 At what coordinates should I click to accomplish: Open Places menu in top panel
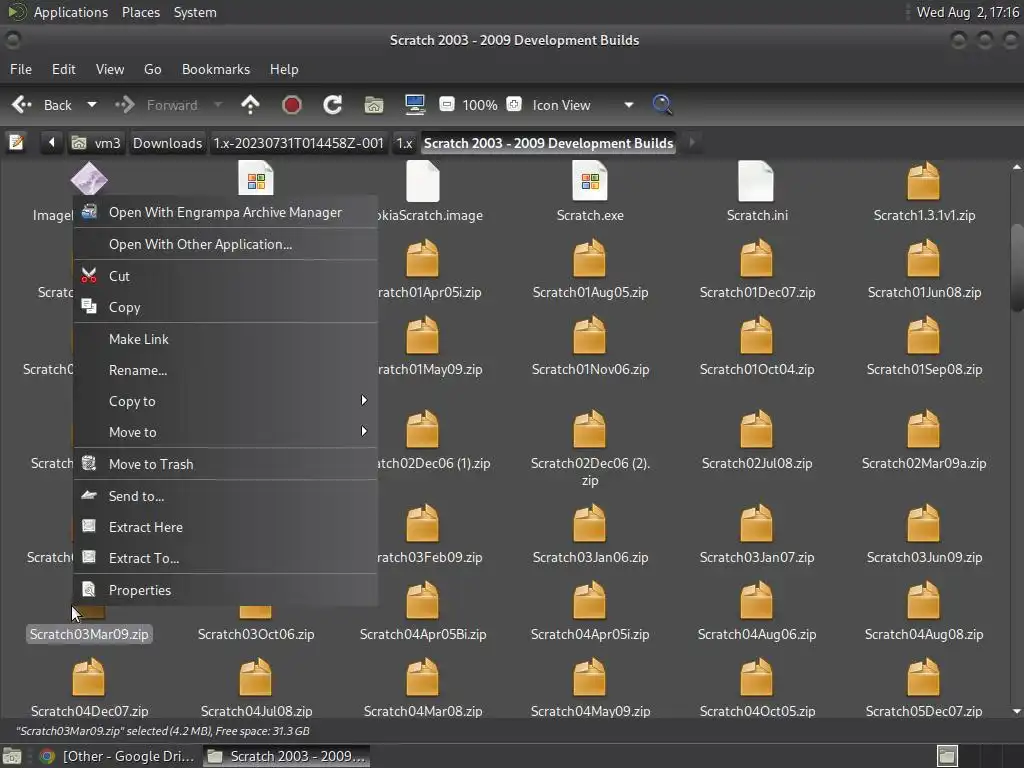point(140,12)
